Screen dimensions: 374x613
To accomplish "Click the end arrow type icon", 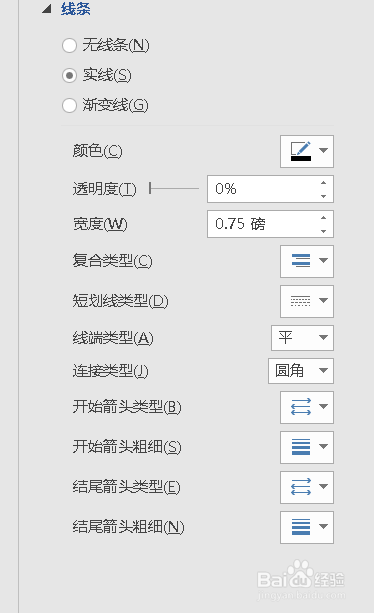I will click(301, 487).
